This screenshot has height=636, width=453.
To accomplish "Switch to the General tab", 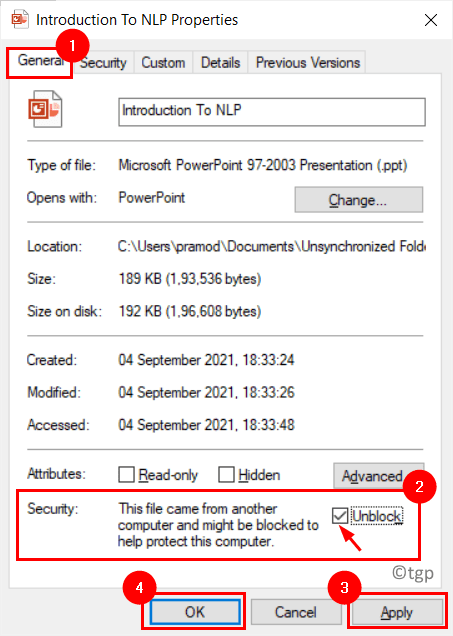I will [39, 62].
